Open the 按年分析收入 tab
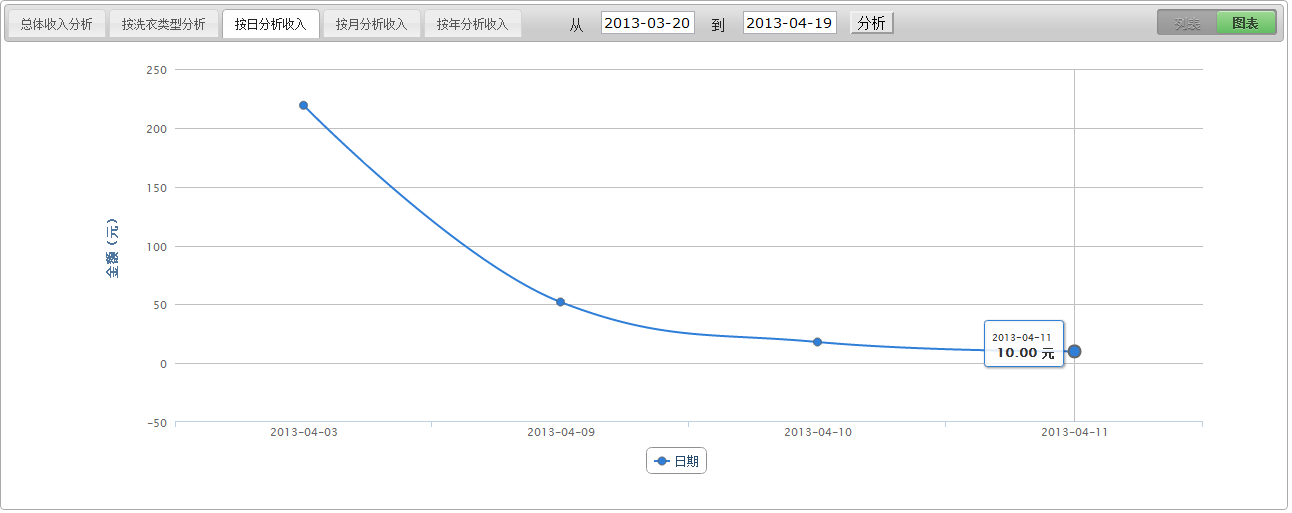 (472, 24)
